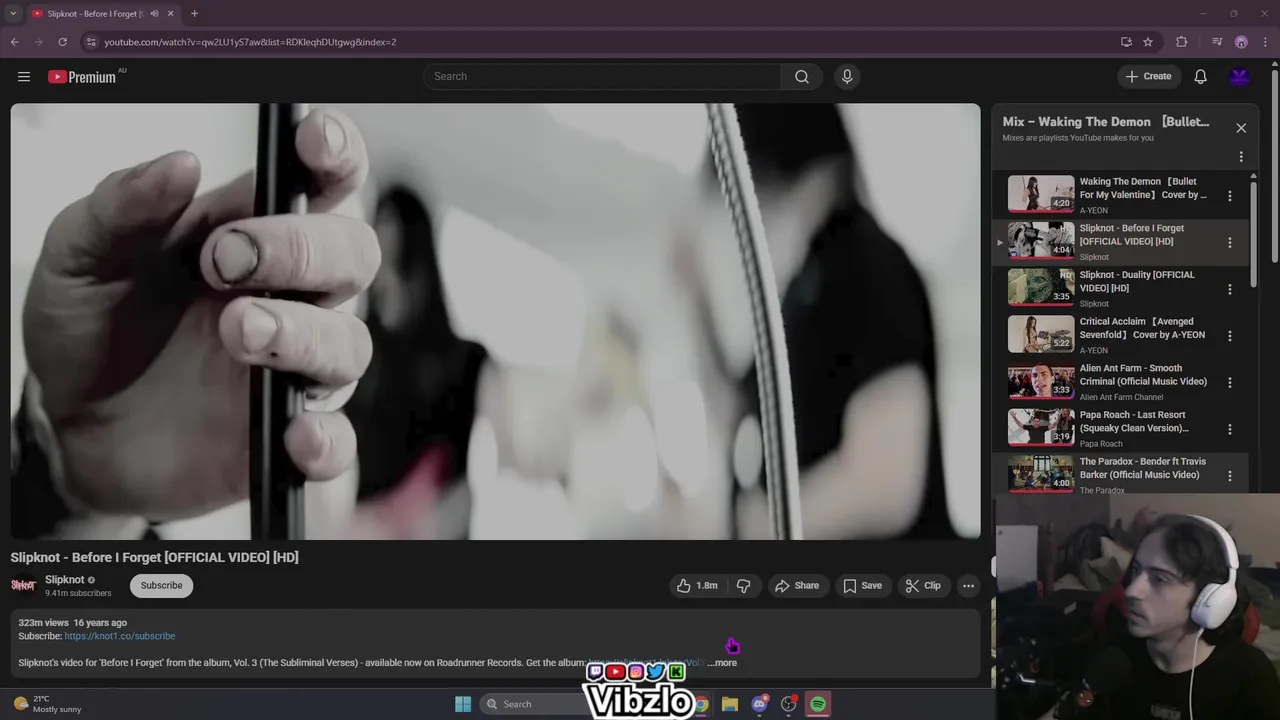Play Alien Ant Farm Smooth Criminal thumbnail
The image size is (1280, 720).
pos(1041,380)
